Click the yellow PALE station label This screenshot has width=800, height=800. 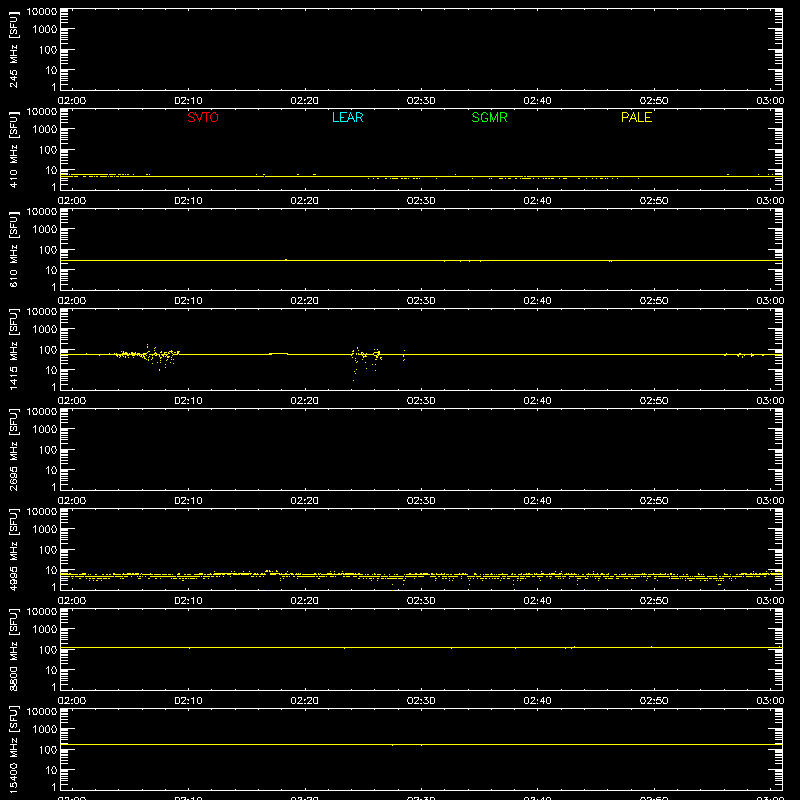636,117
